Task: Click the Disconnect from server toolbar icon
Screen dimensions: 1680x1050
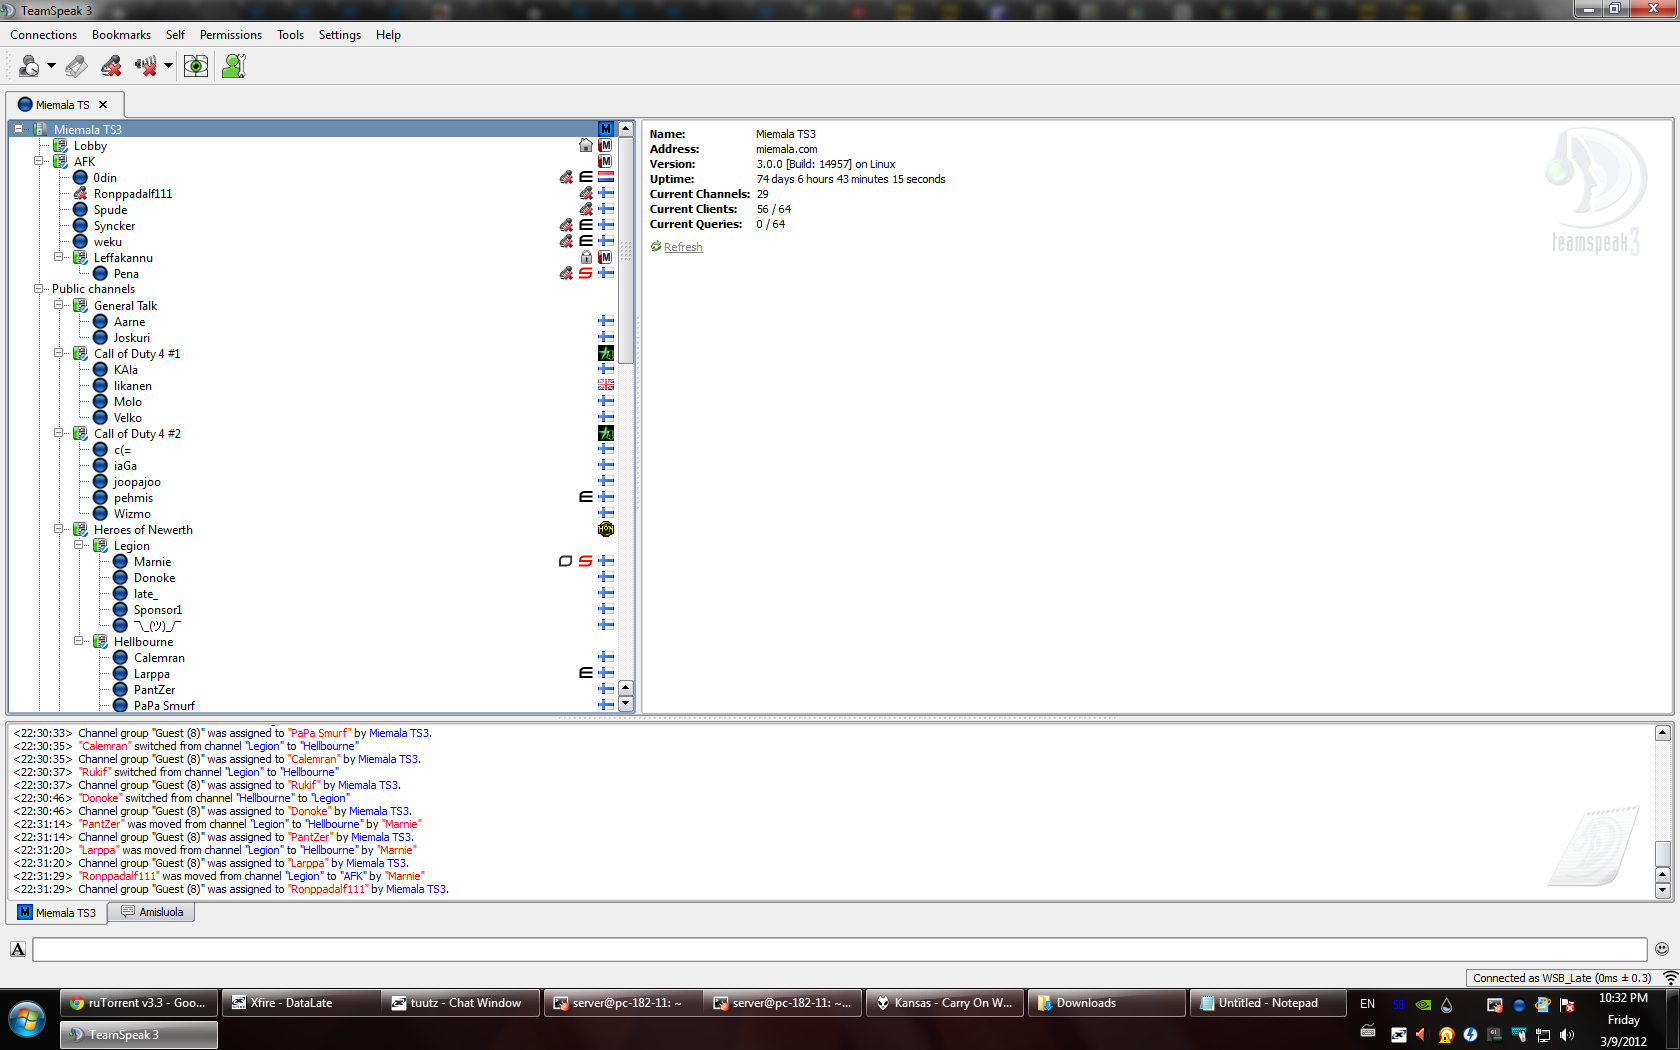Action: [x=77, y=66]
